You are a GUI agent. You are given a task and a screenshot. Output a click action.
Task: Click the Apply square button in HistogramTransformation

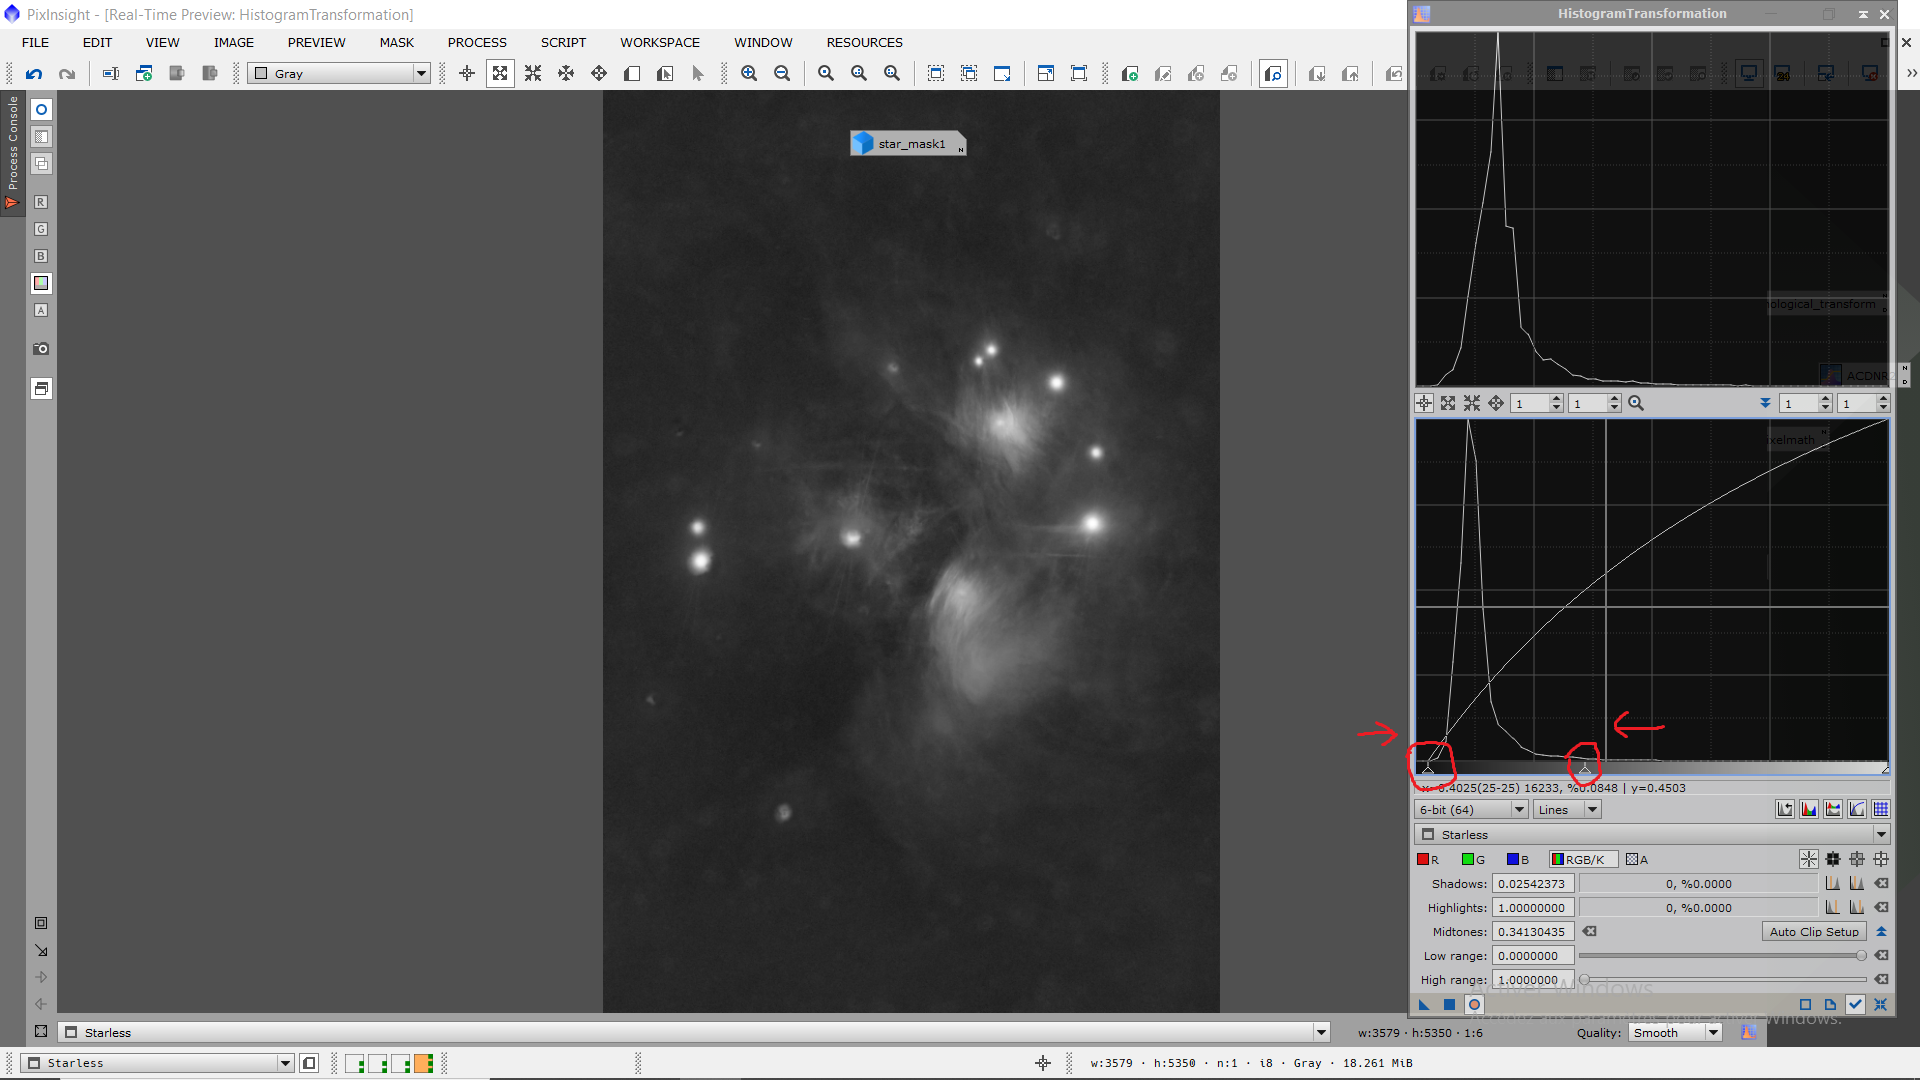click(x=1449, y=1004)
